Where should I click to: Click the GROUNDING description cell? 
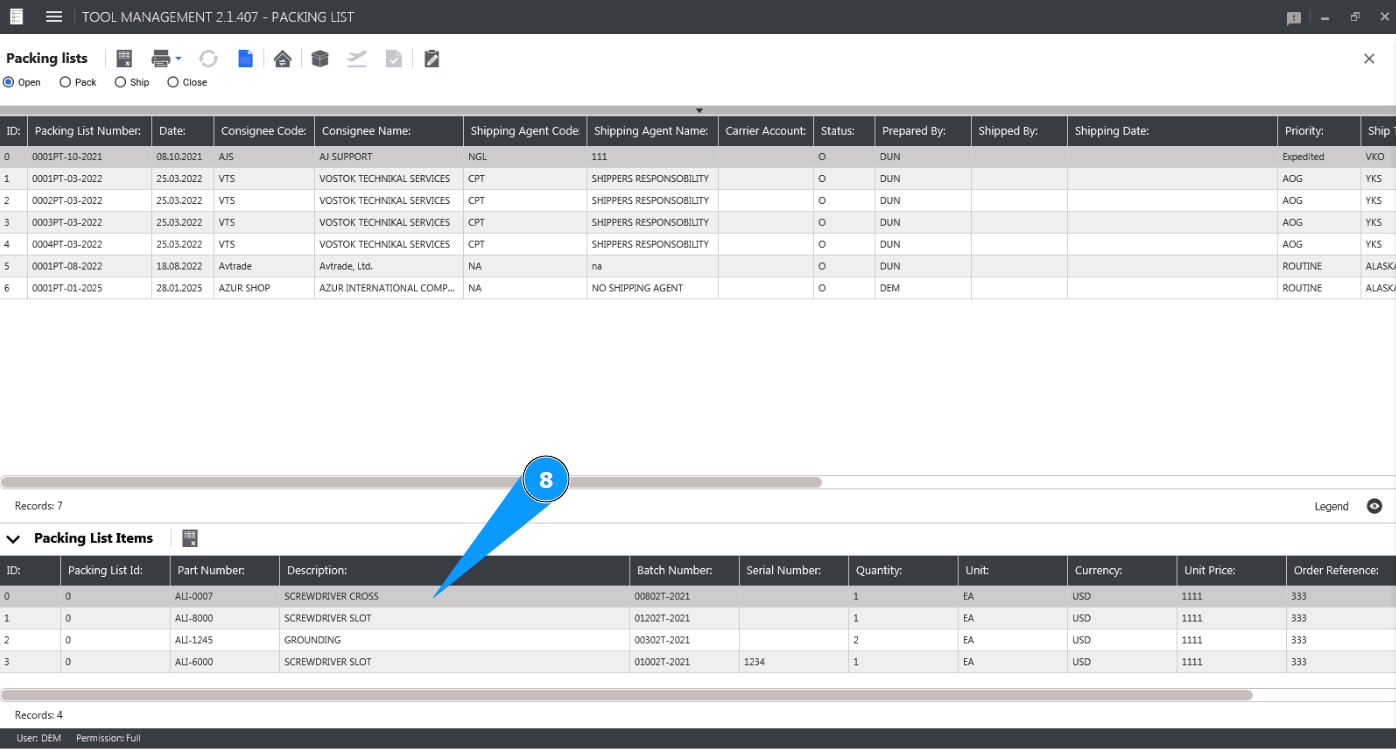(454, 640)
